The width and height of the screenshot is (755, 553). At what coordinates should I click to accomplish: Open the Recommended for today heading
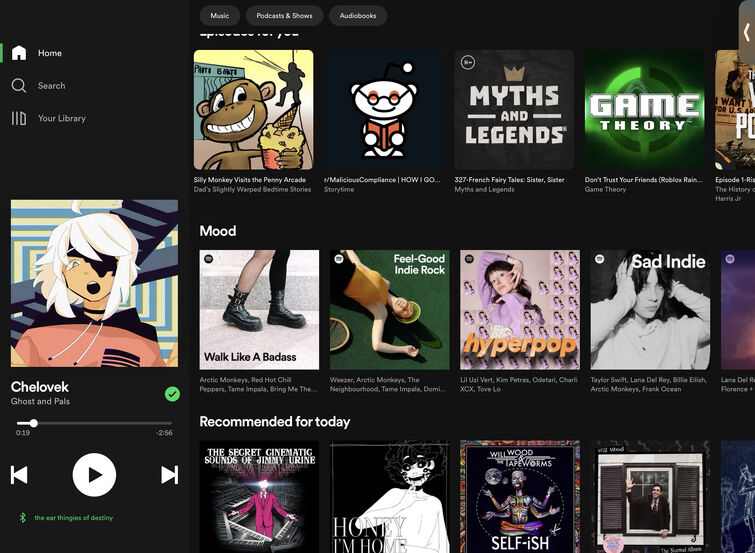(274, 421)
